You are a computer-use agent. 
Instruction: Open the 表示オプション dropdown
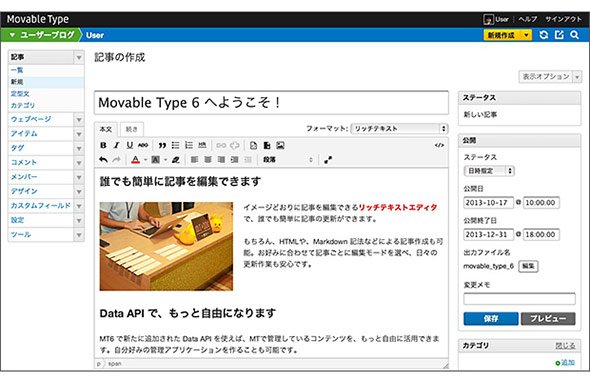click(x=550, y=77)
